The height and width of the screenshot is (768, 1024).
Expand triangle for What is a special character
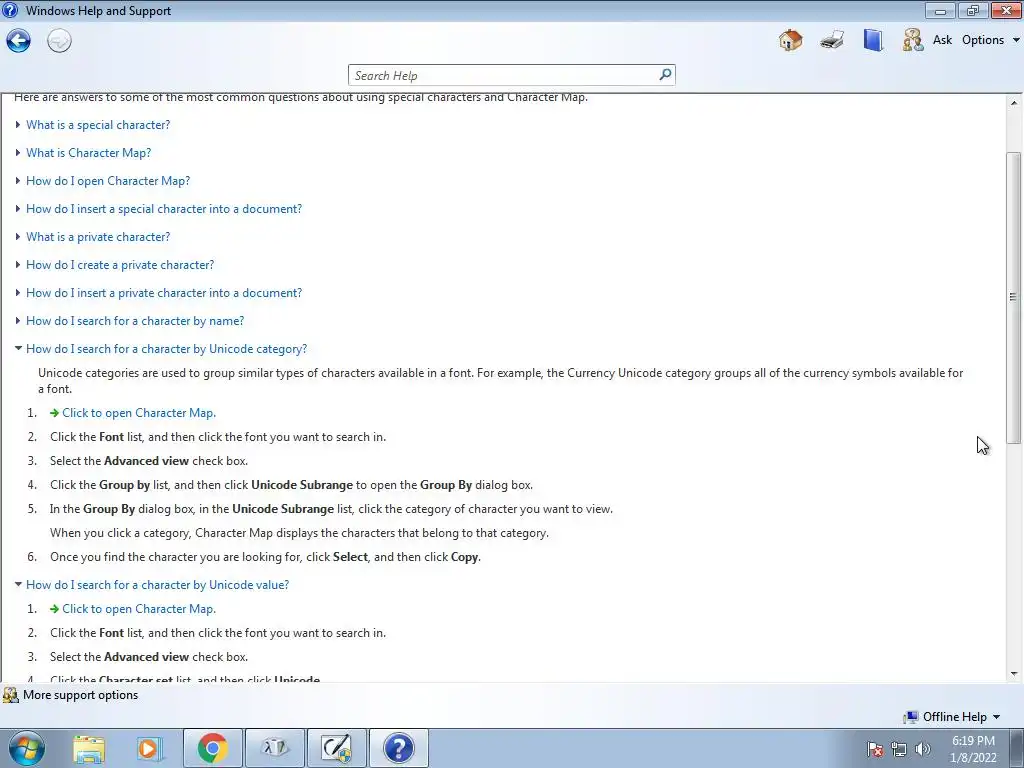click(18, 125)
